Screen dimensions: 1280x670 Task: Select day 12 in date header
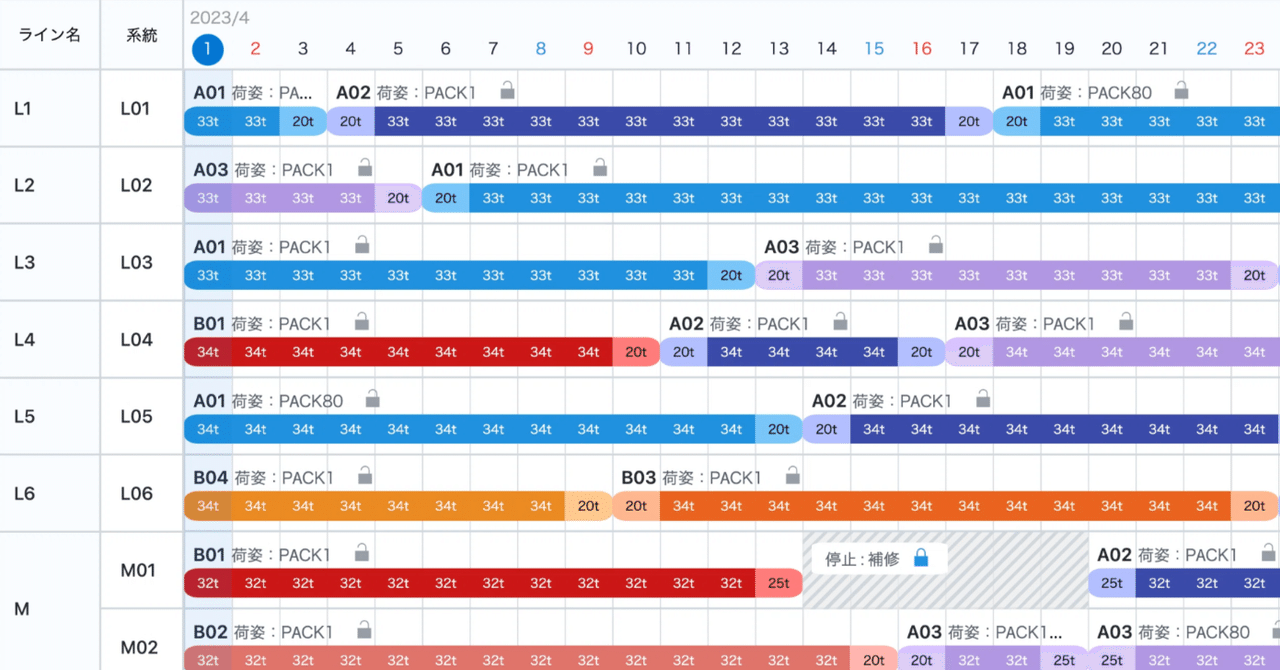pos(731,49)
